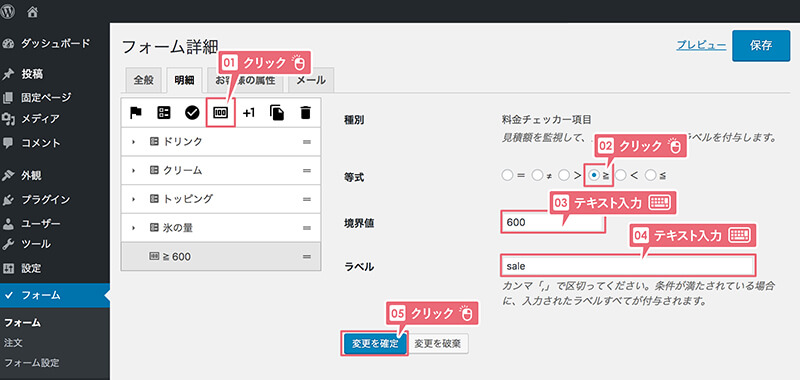The image size is (800, 380).
Task: Open the フォーム submenu item
Action: (22, 323)
